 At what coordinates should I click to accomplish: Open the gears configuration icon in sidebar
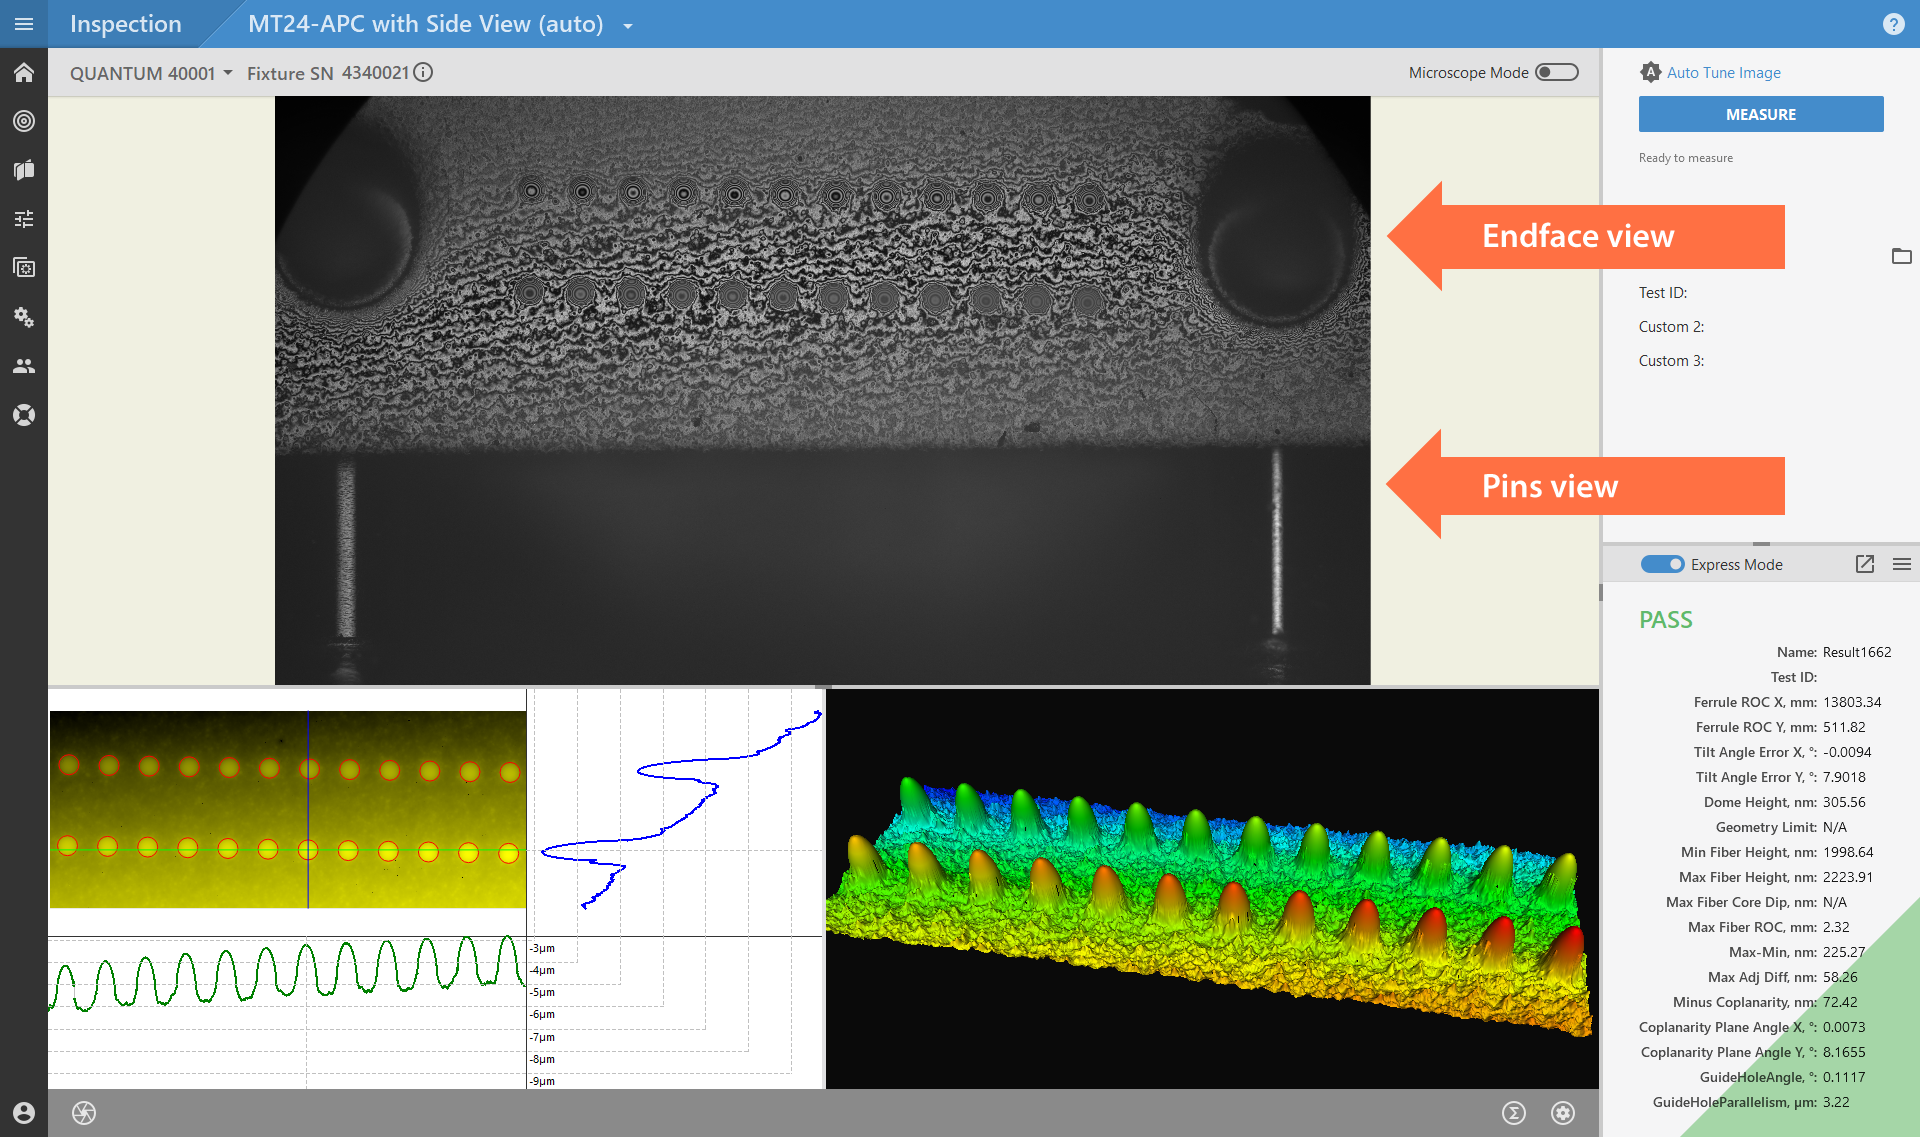[x=24, y=317]
